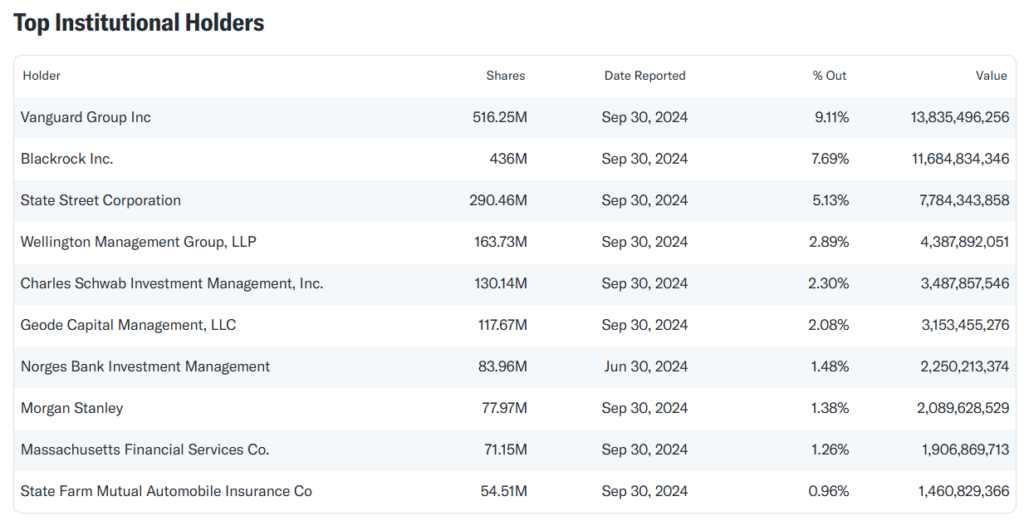
Task: Select Charles Schwab Investment Management, Inc.
Action: point(172,283)
